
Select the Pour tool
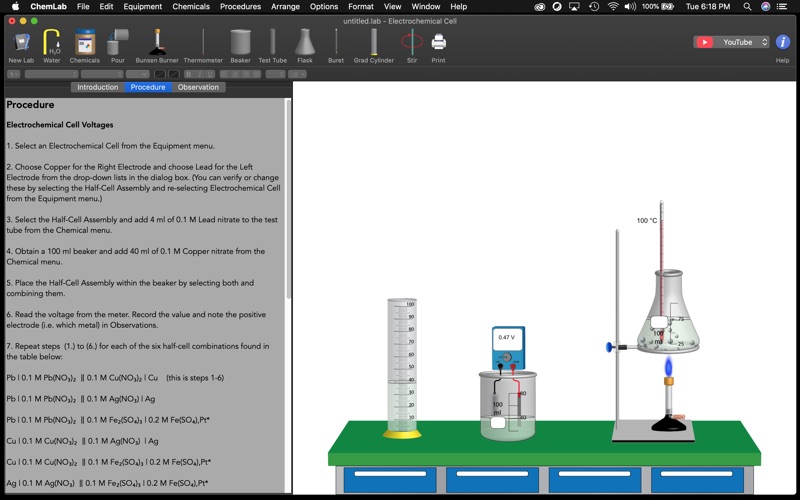pos(117,46)
